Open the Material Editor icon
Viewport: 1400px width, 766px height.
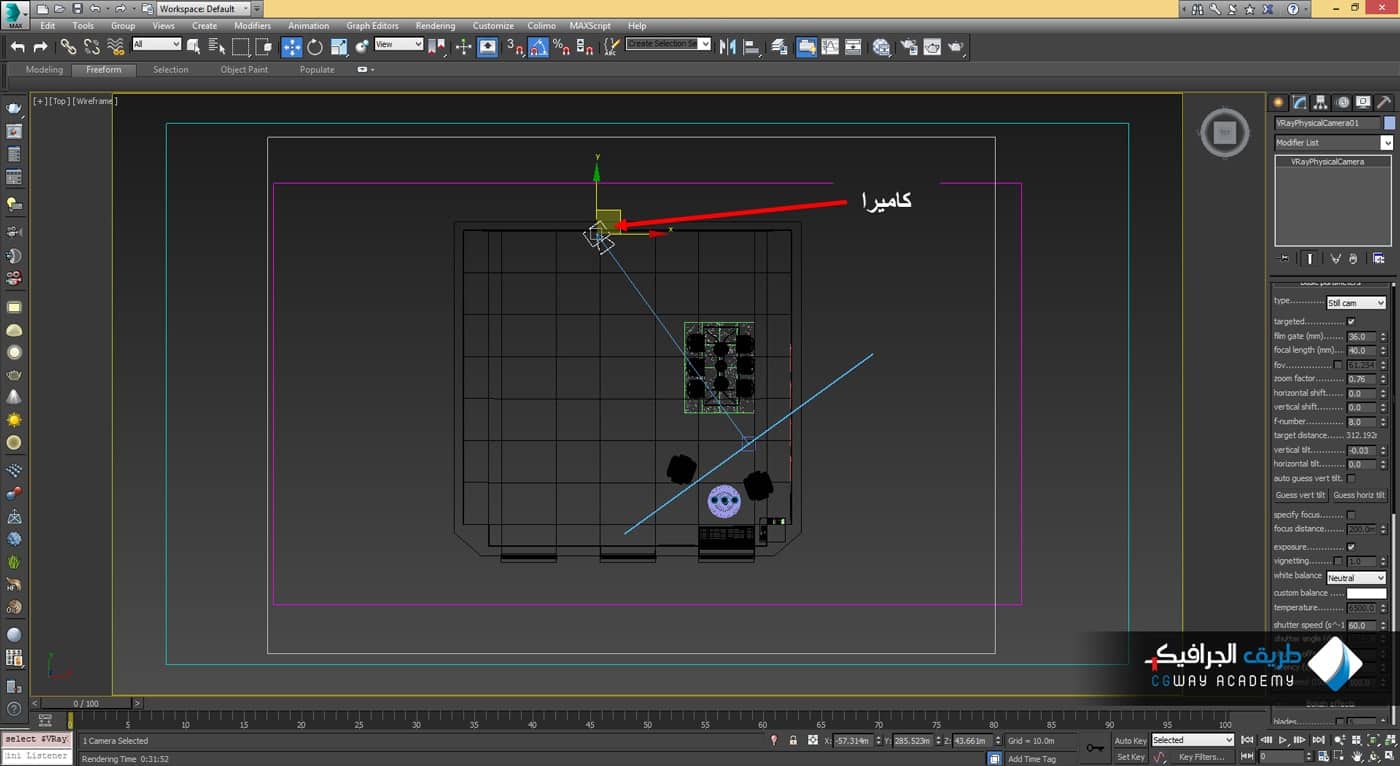[x=881, y=47]
